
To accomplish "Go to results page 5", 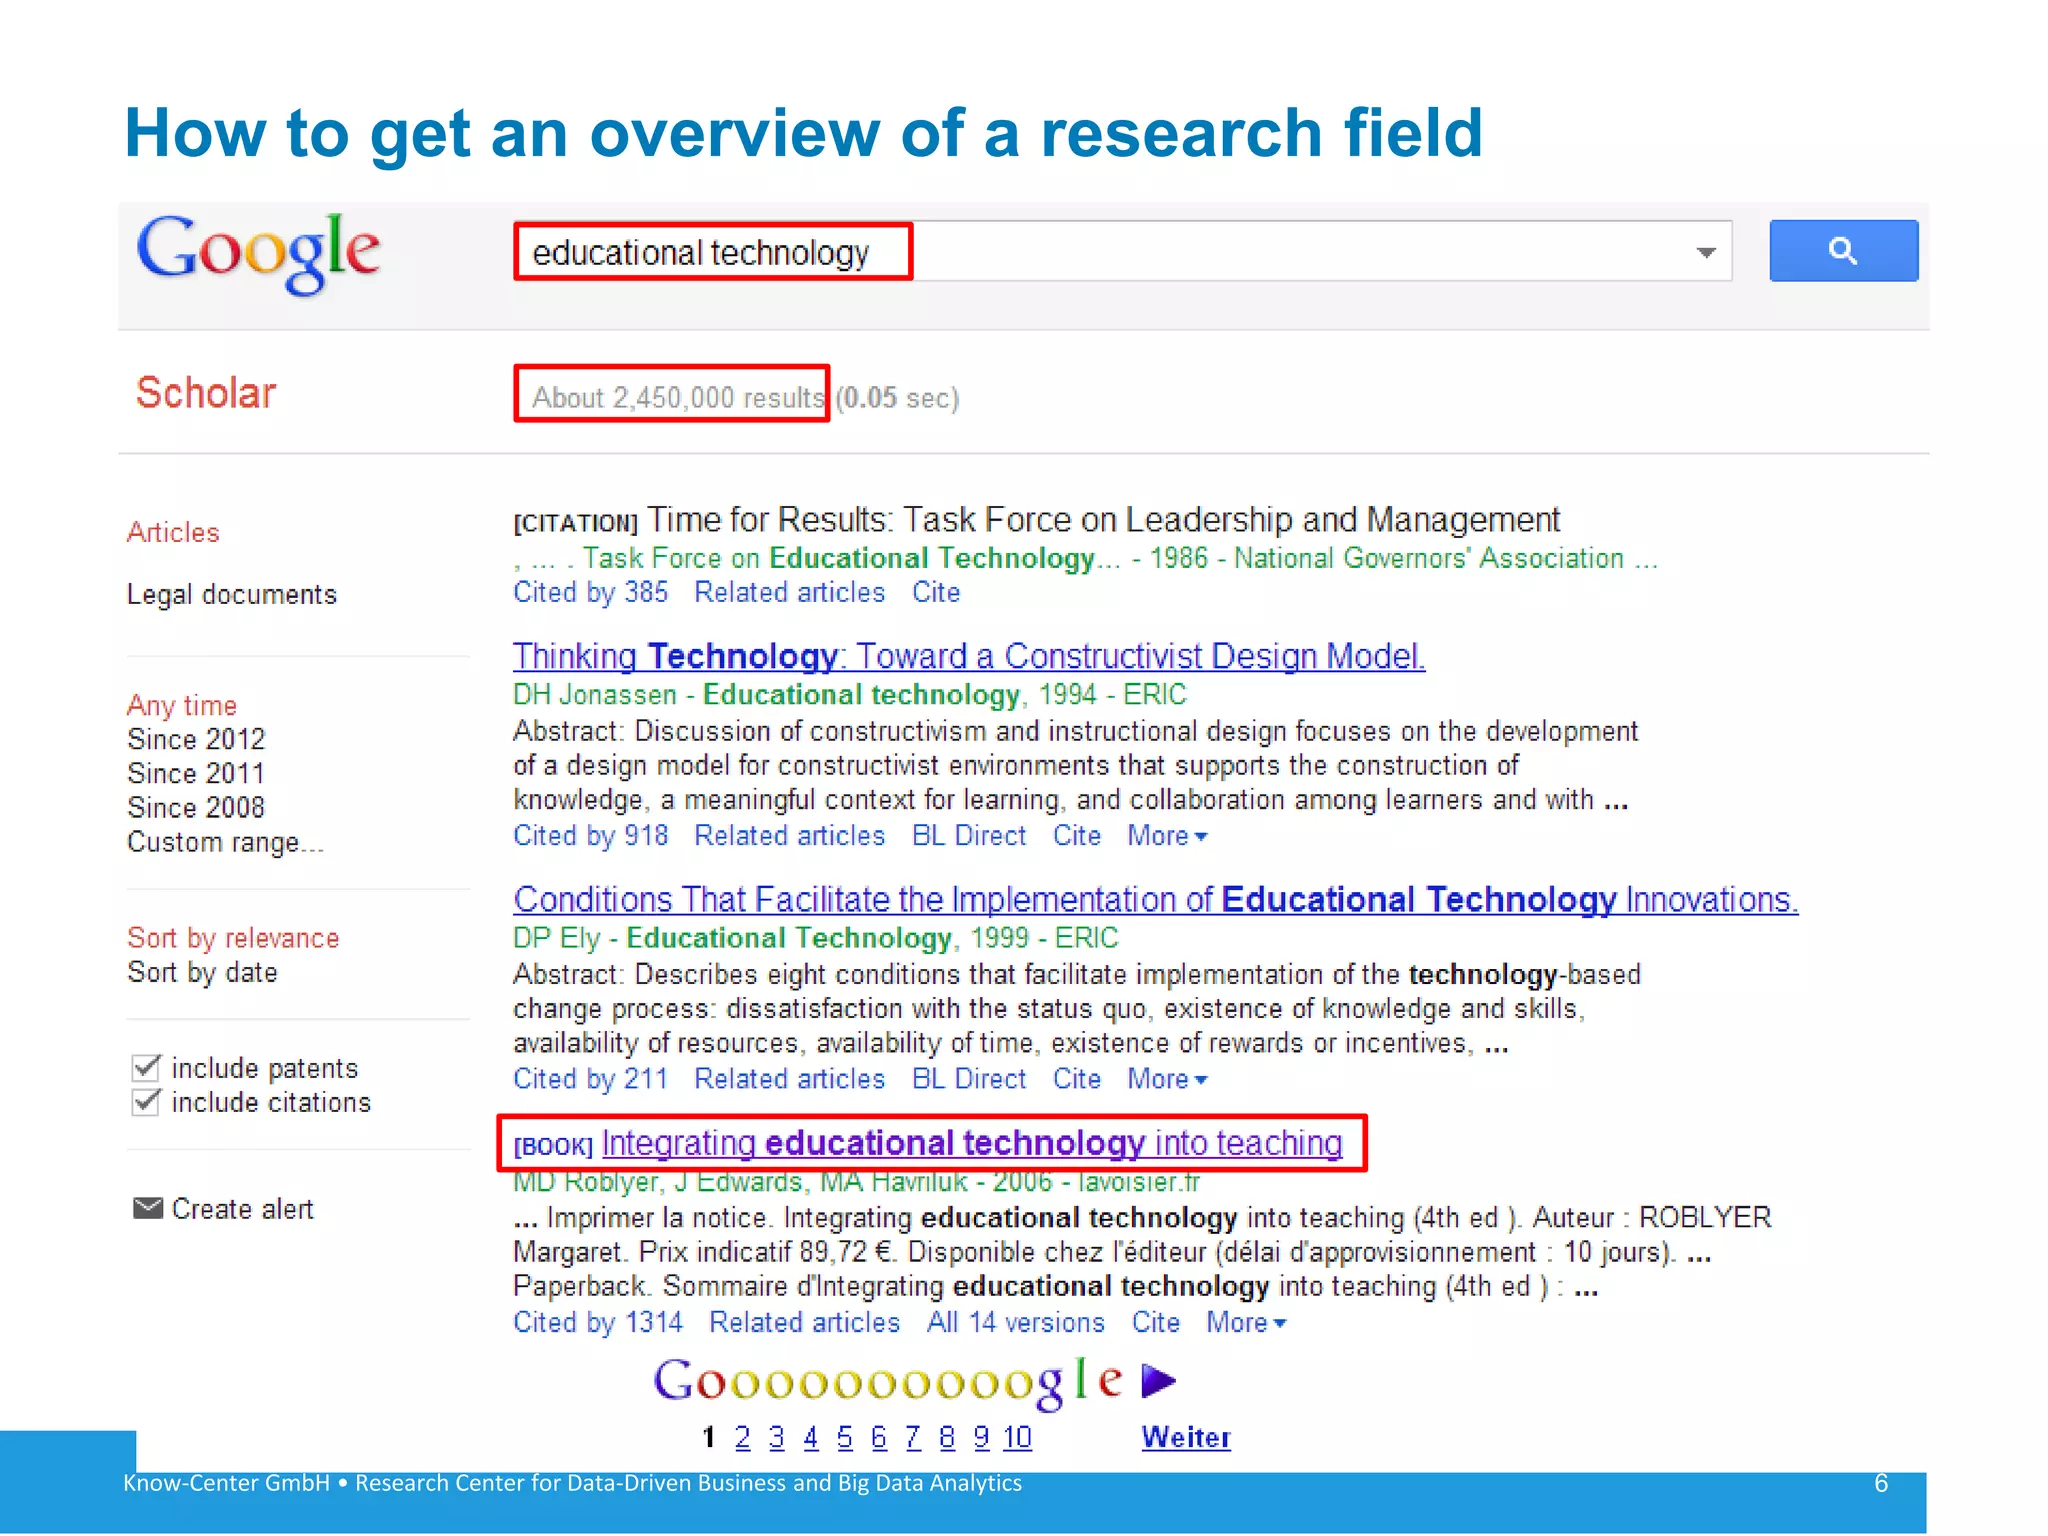I will (x=845, y=1437).
